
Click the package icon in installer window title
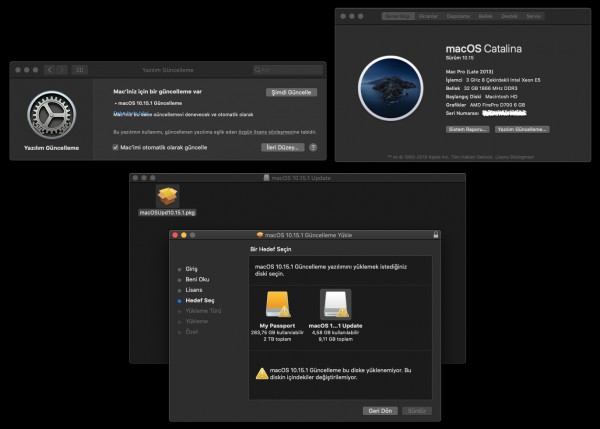click(x=260, y=235)
